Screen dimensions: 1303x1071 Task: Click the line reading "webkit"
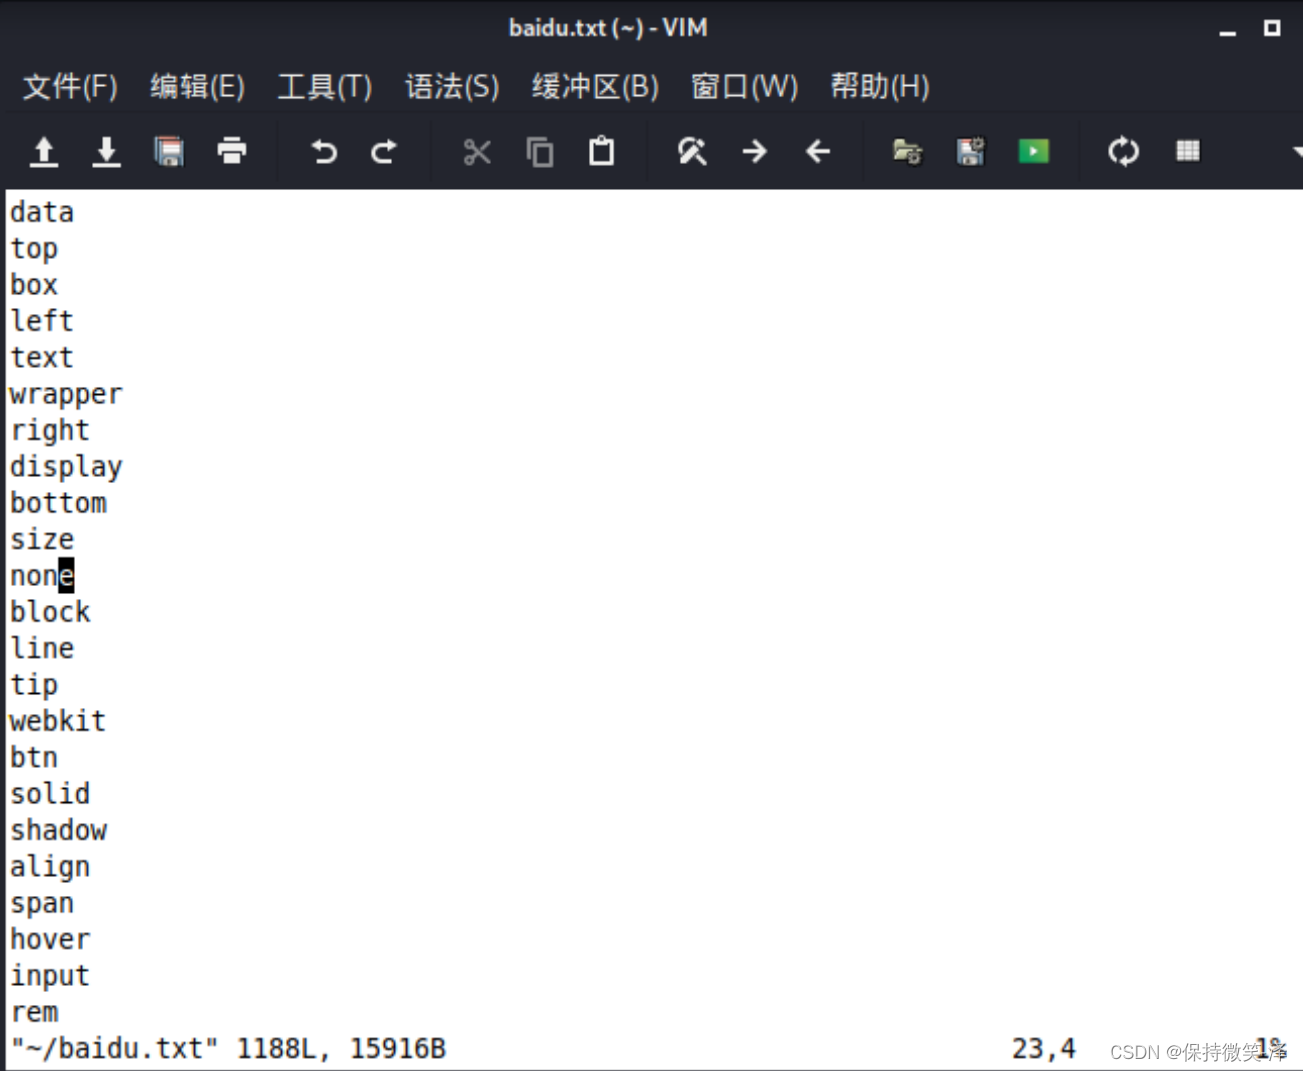coord(58,721)
